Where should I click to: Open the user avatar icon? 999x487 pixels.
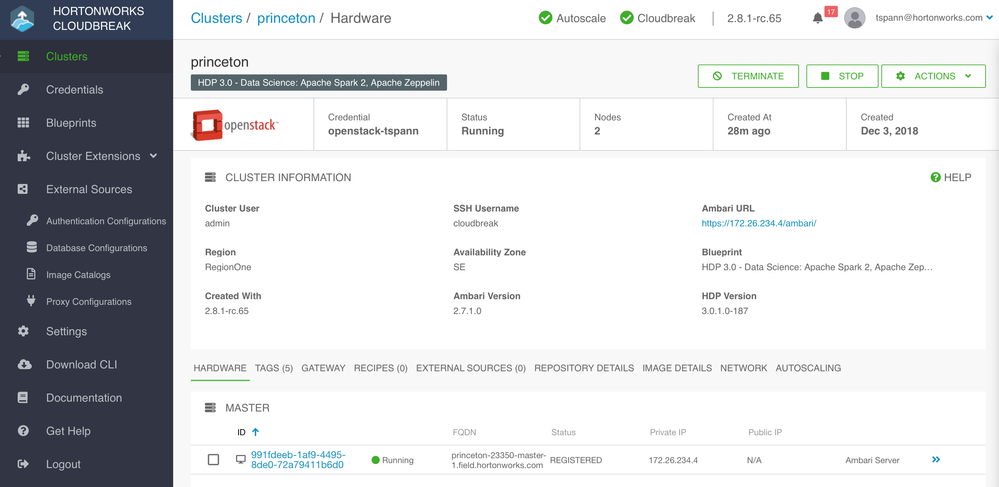(854, 18)
